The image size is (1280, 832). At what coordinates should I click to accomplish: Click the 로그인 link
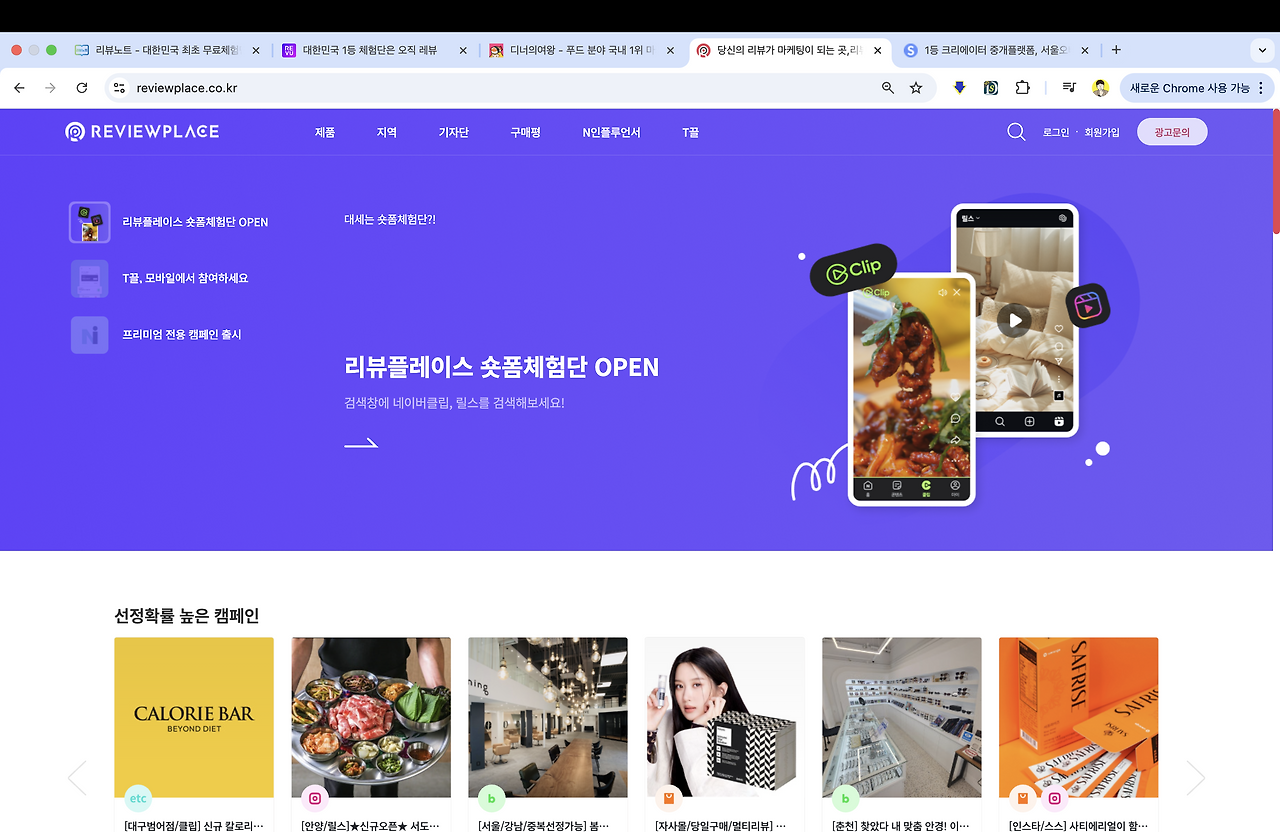click(x=1054, y=131)
